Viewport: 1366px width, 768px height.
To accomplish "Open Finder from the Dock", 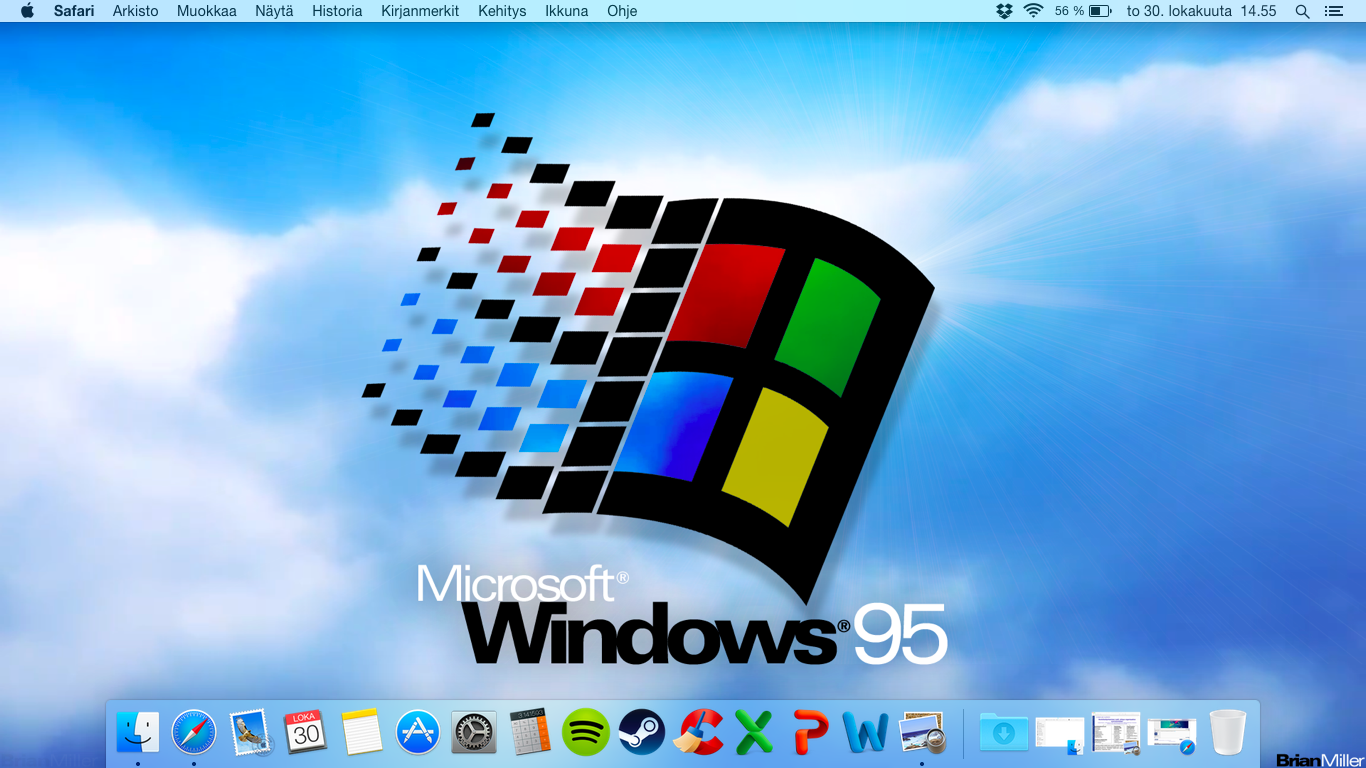I will (138, 733).
